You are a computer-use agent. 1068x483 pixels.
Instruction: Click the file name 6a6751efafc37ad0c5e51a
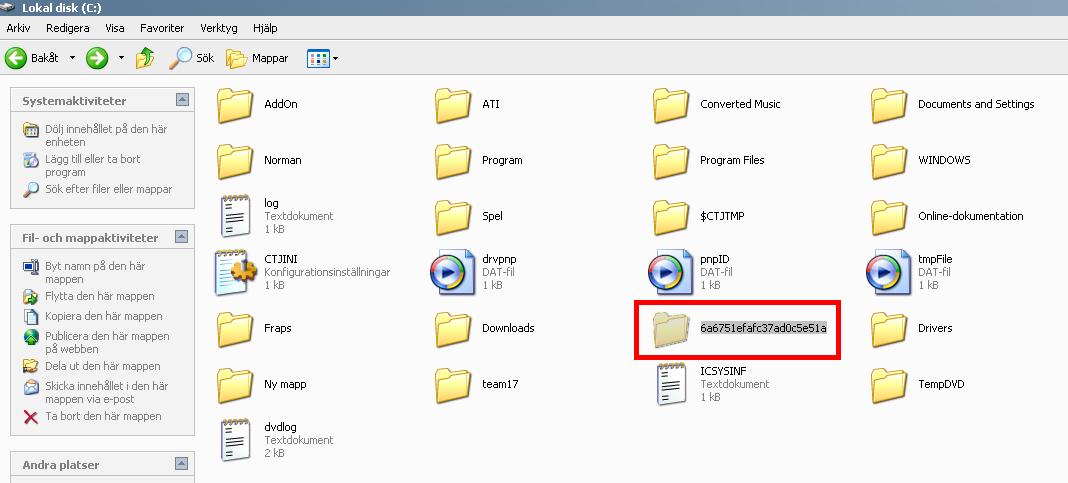(763, 328)
